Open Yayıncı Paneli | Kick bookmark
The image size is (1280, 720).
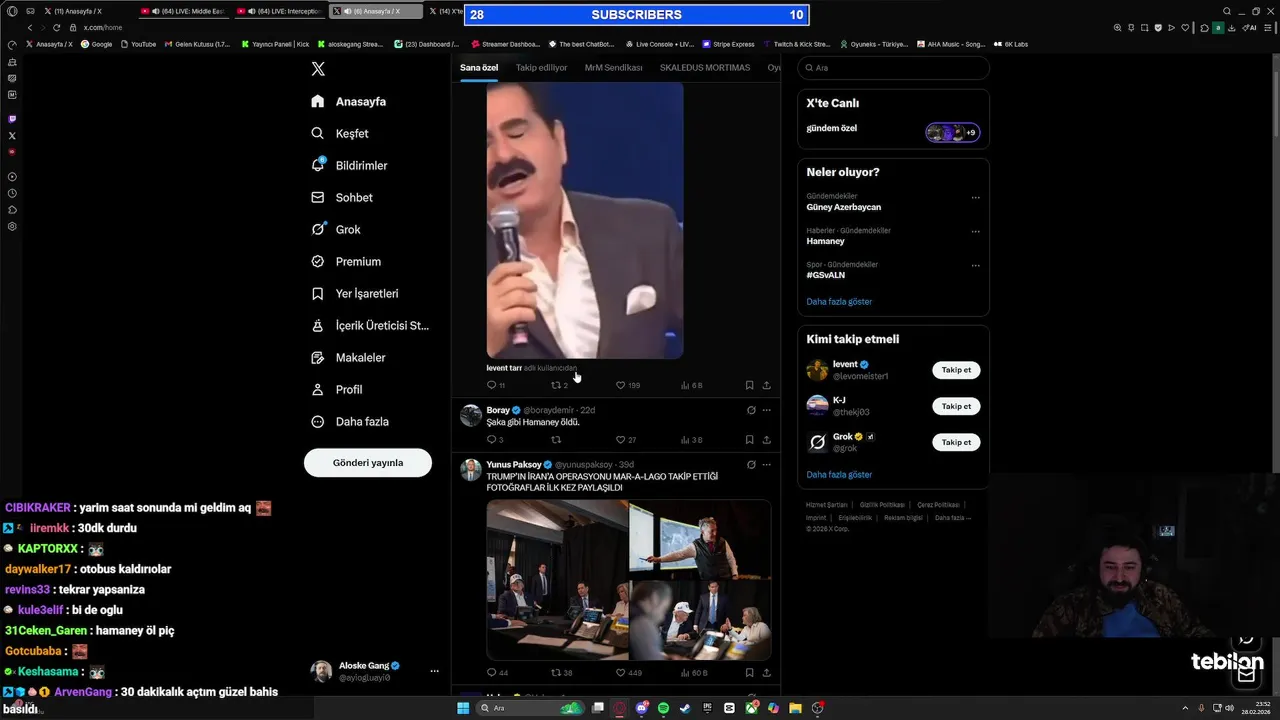(x=275, y=44)
